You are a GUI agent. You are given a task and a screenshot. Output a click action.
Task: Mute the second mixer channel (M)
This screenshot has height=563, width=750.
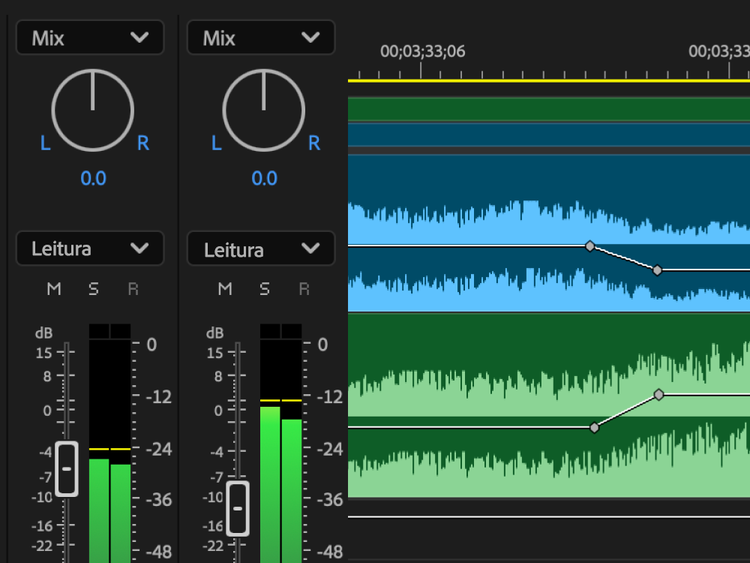[225, 289]
